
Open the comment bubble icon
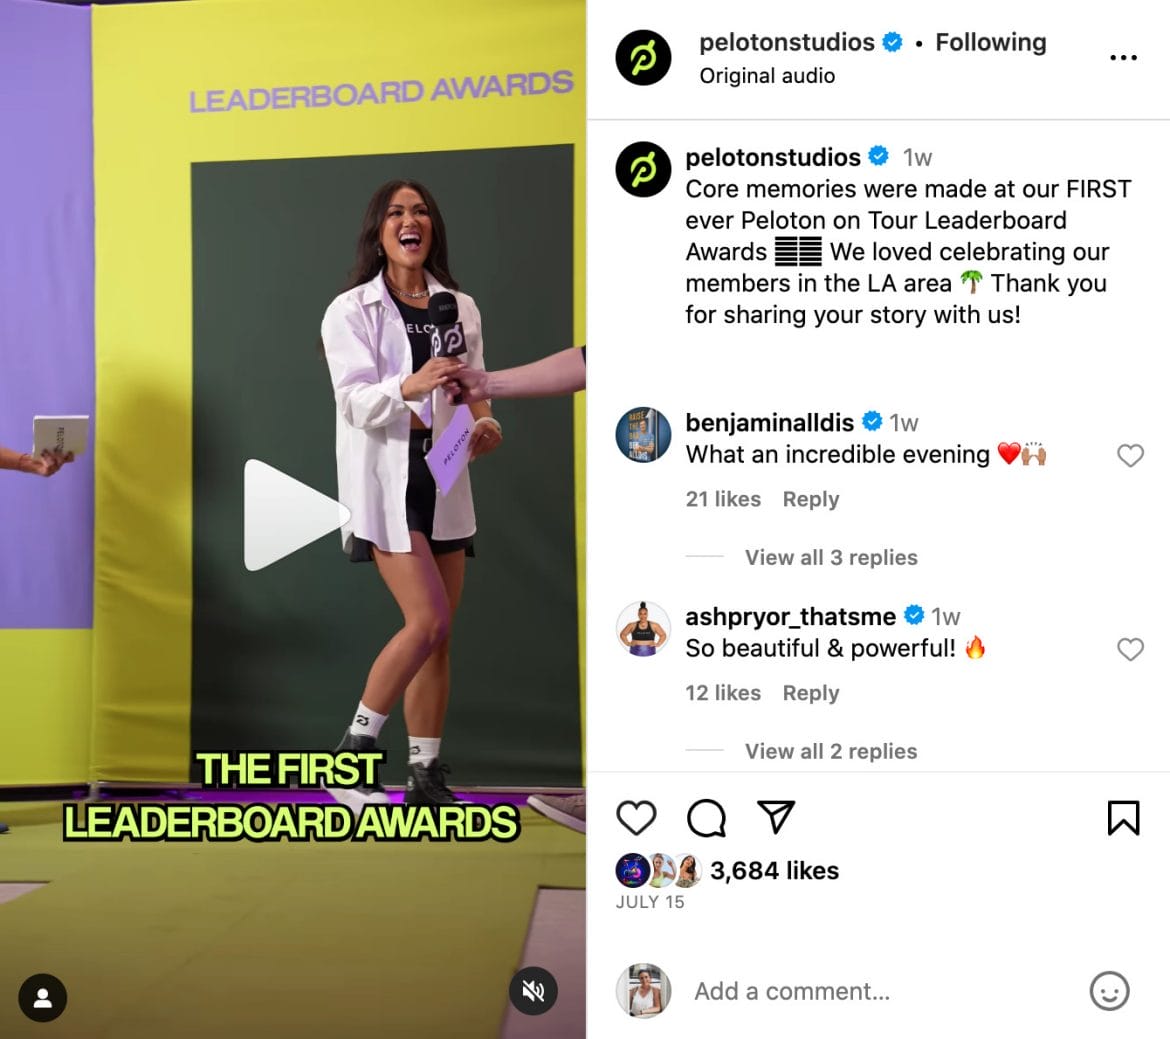click(706, 817)
